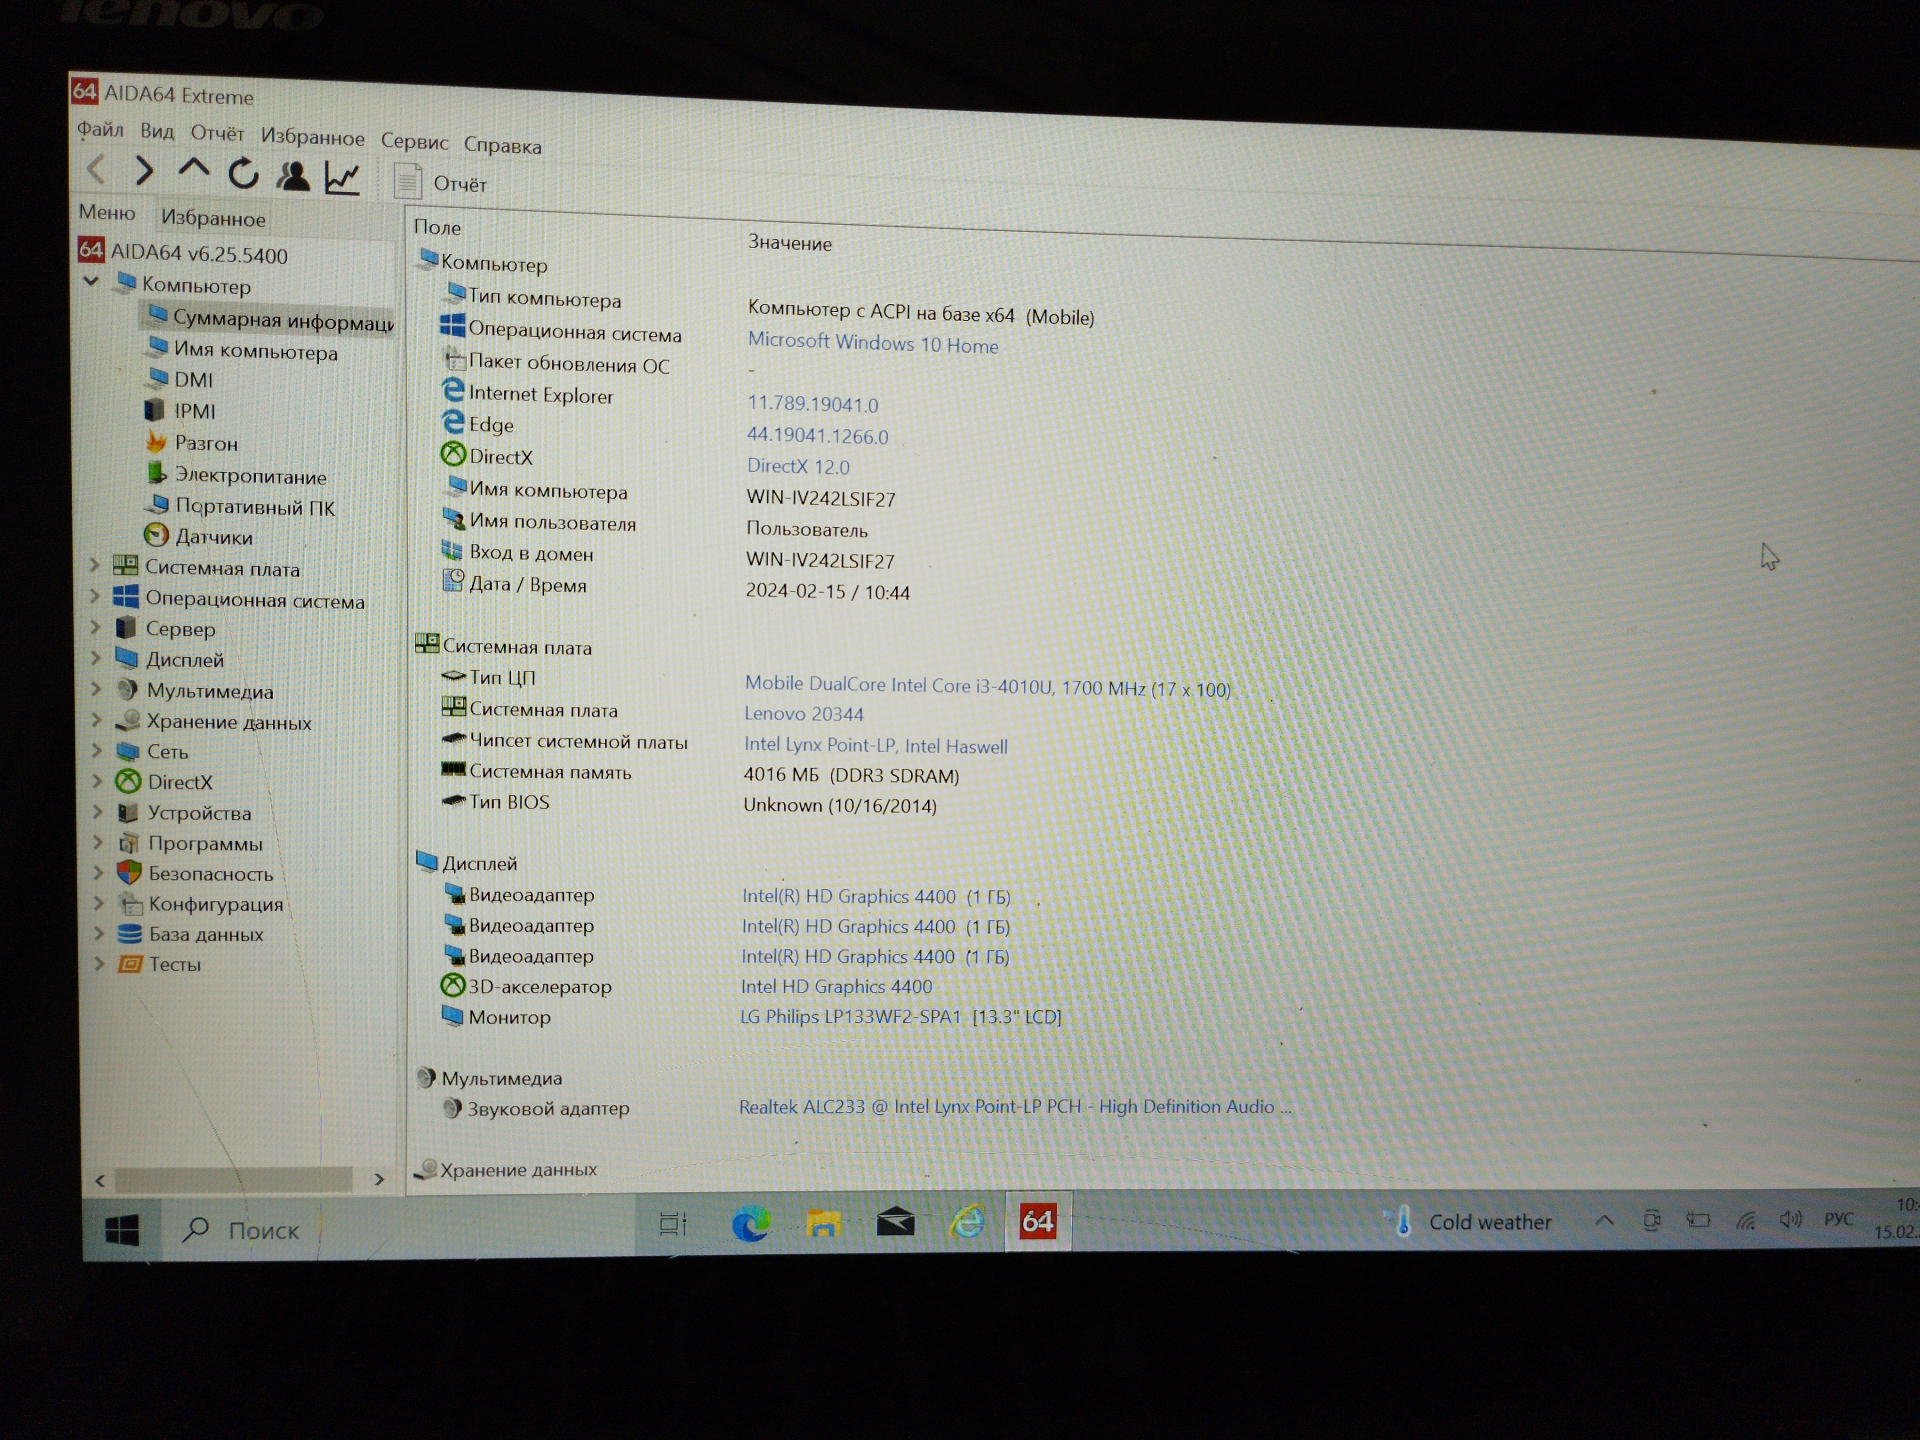Open Intel HD Graphics 4400 3D-accelerator link
Screen dimensions: 1920x1440
click(x=836, y=986)
